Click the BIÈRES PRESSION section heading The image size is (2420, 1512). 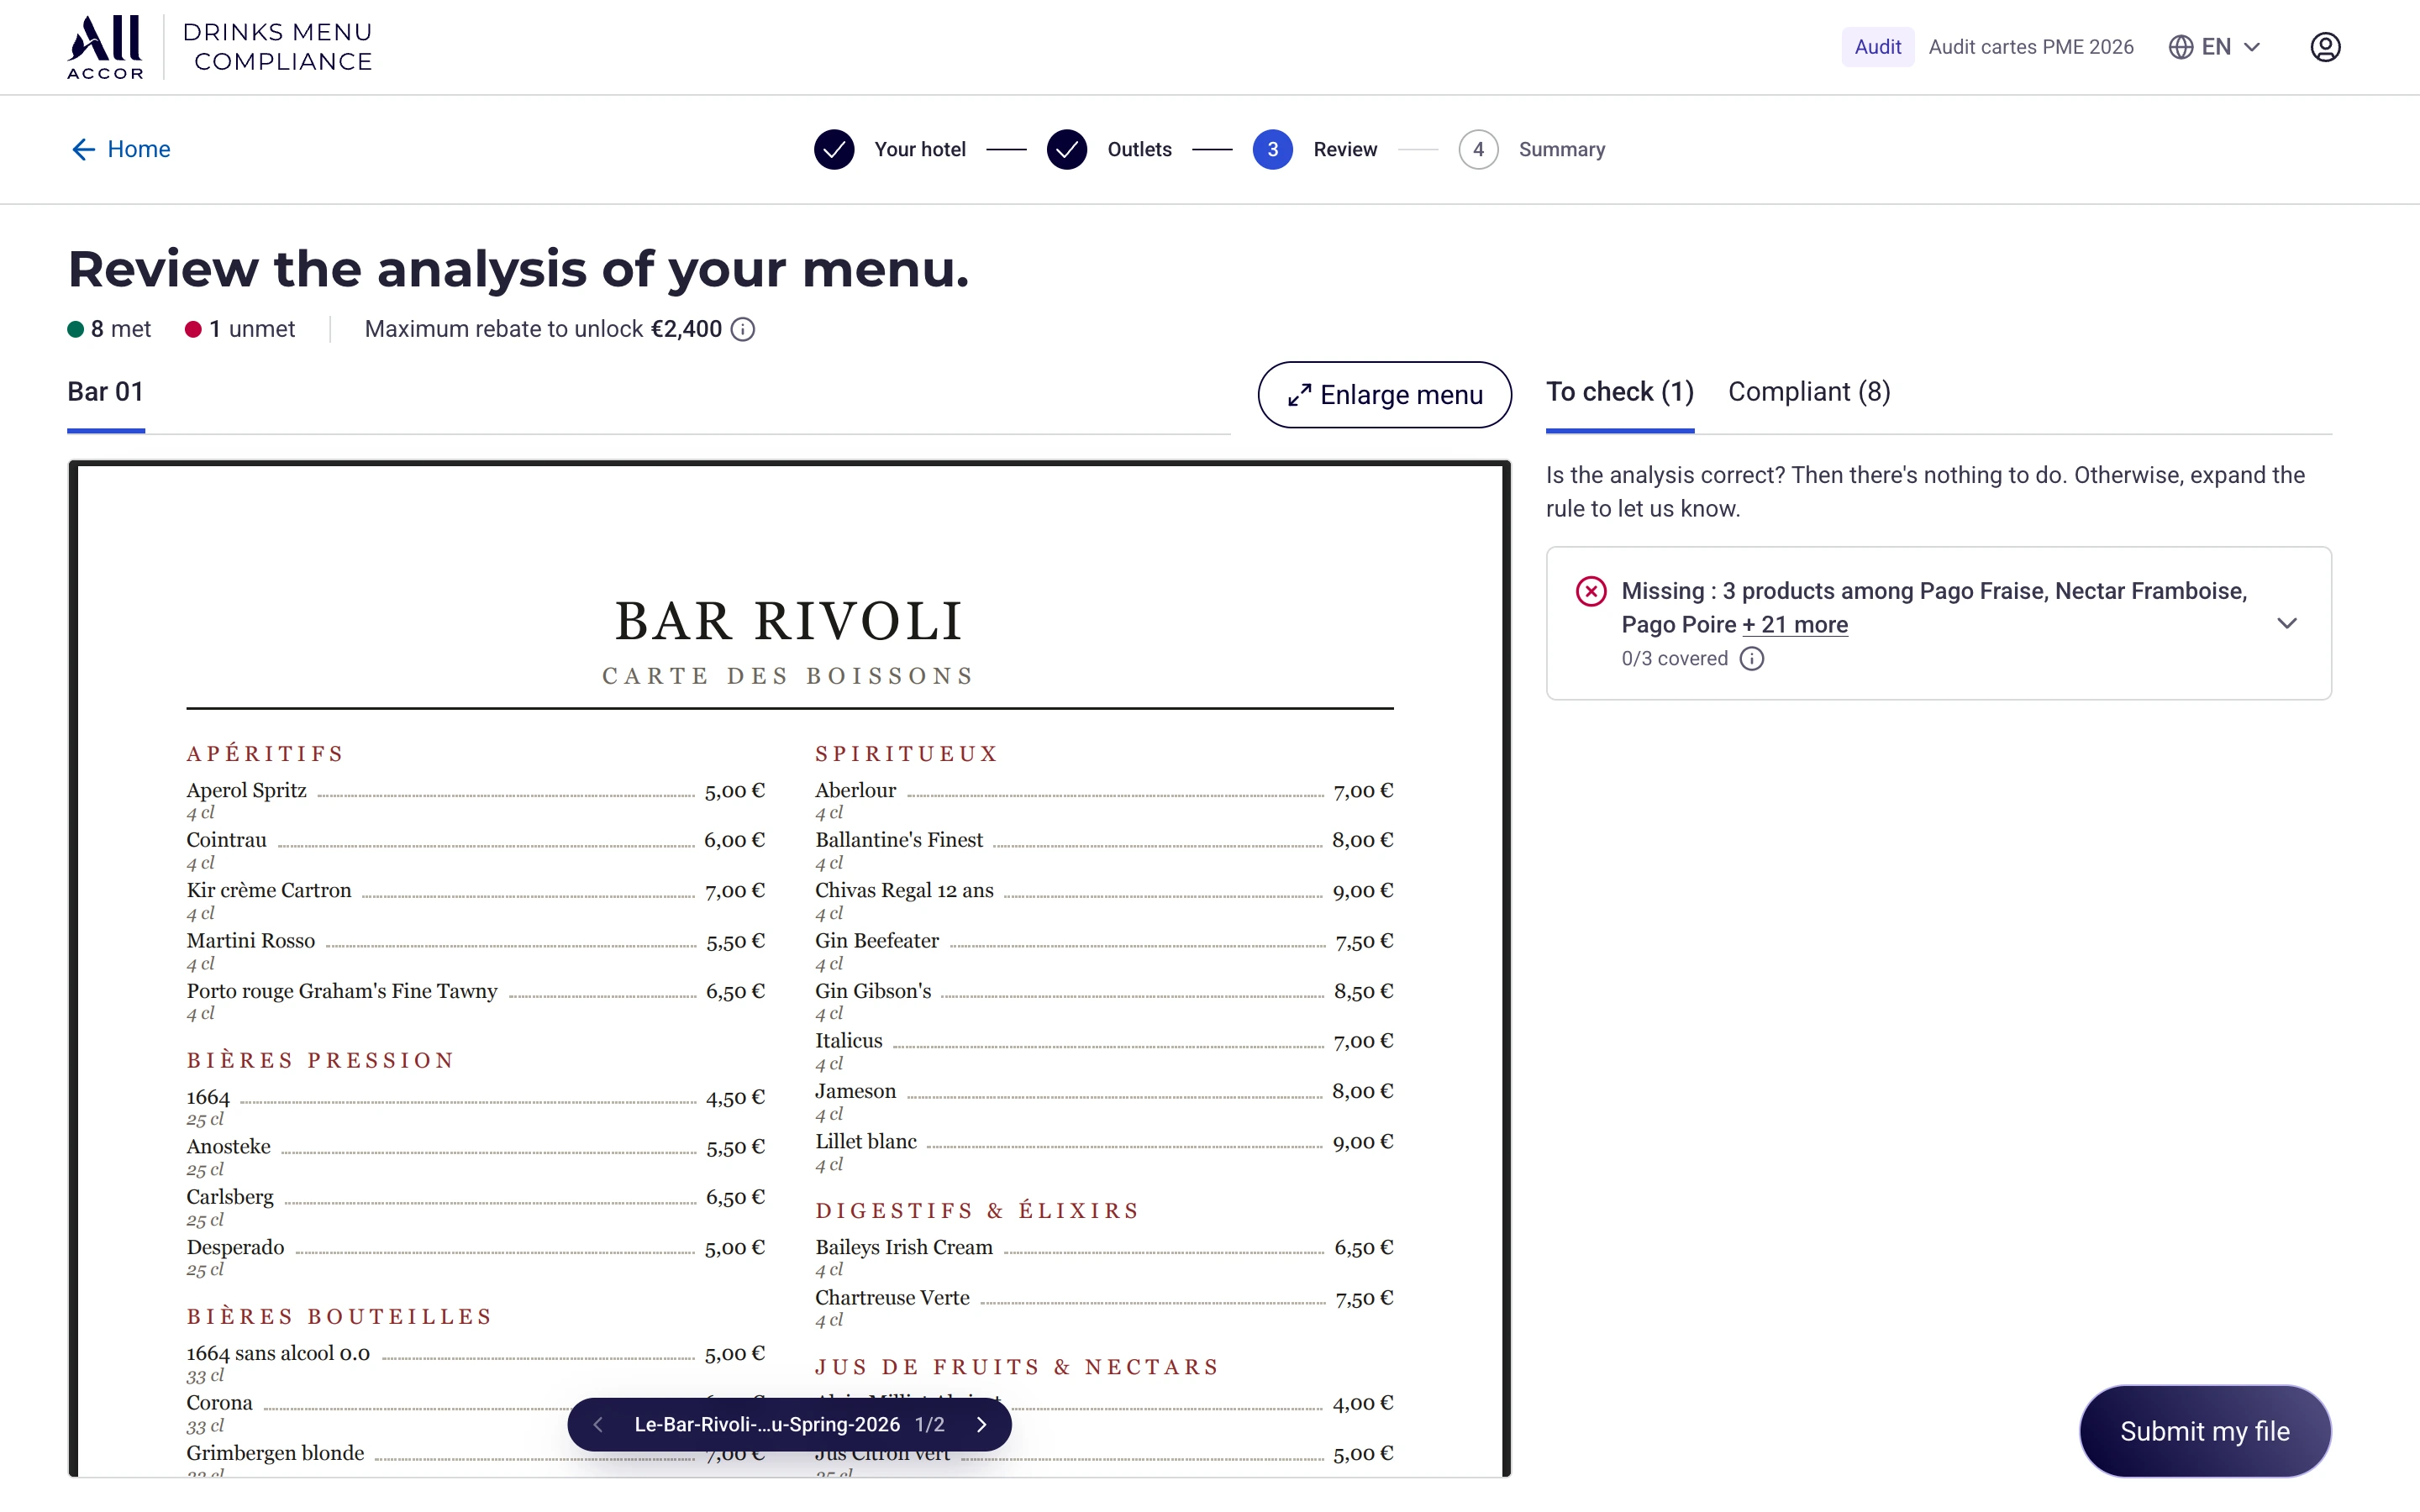pos(320,1060)
